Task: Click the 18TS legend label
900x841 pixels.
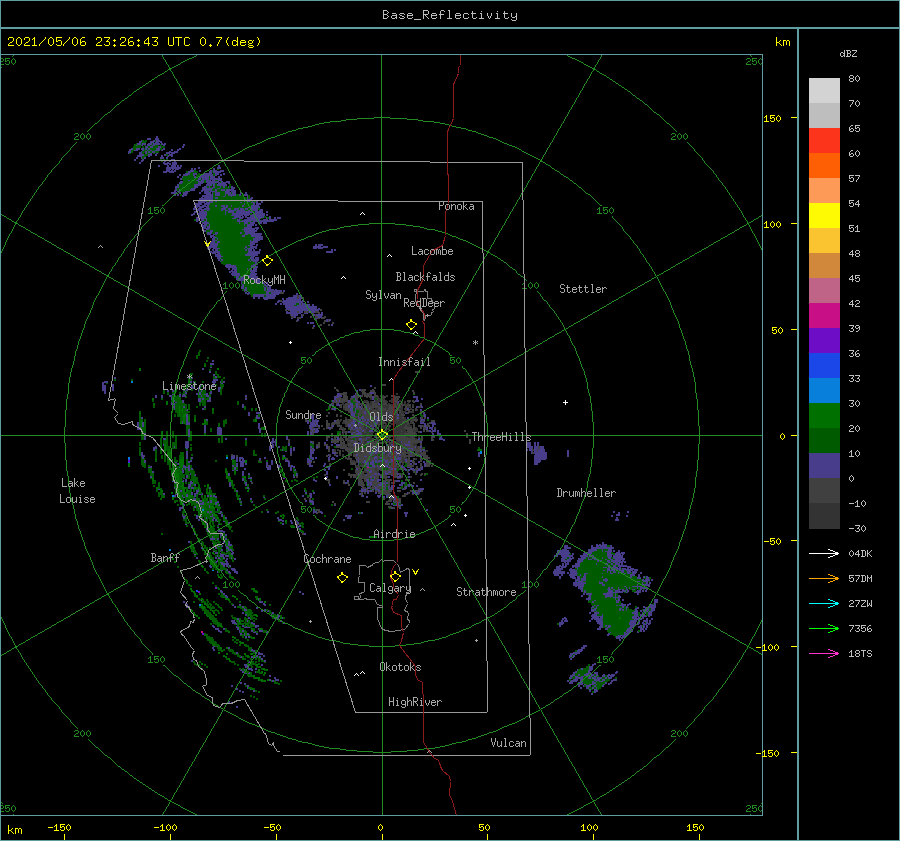Action: [x=860, y=654]
